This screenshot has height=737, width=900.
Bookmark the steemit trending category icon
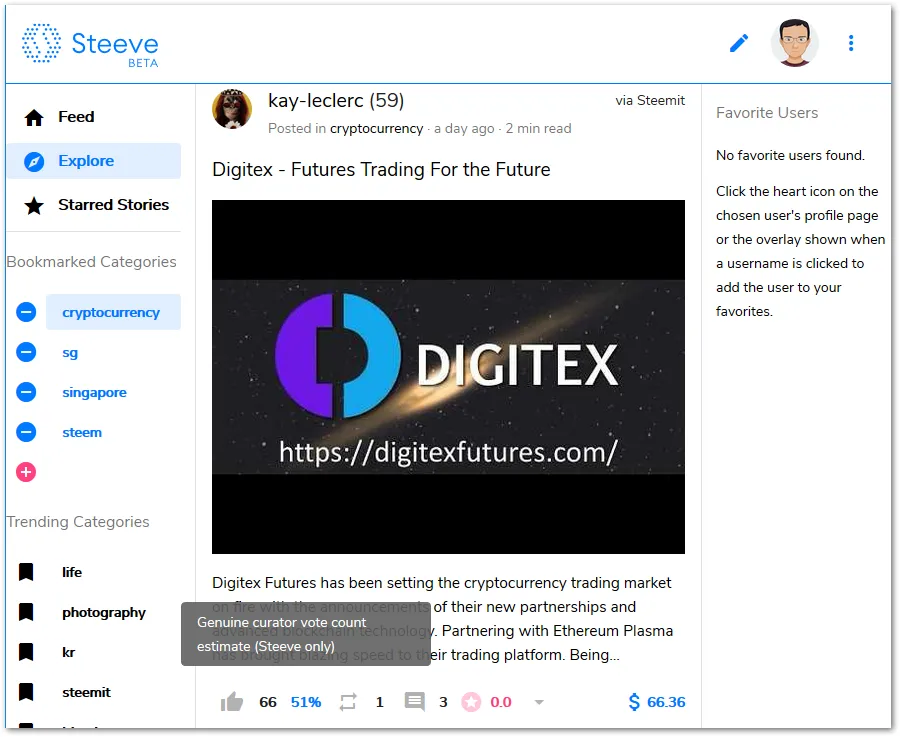point(26,693)
